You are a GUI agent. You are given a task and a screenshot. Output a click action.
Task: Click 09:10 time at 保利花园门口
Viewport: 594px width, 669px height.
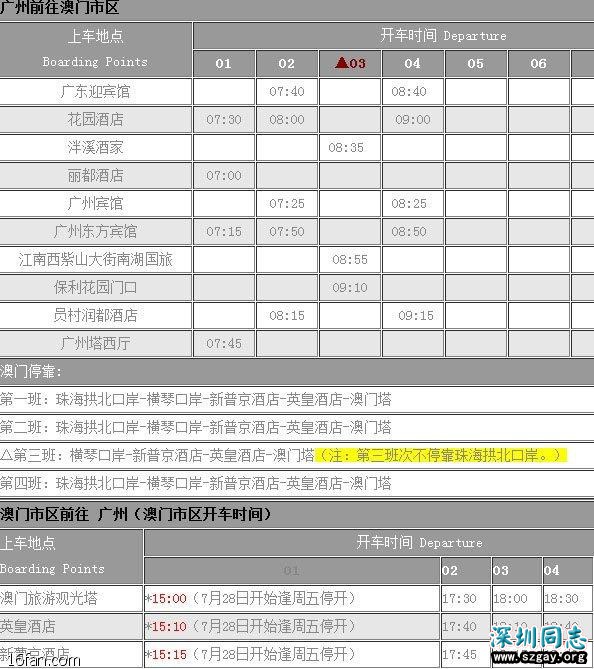[350, 287]
